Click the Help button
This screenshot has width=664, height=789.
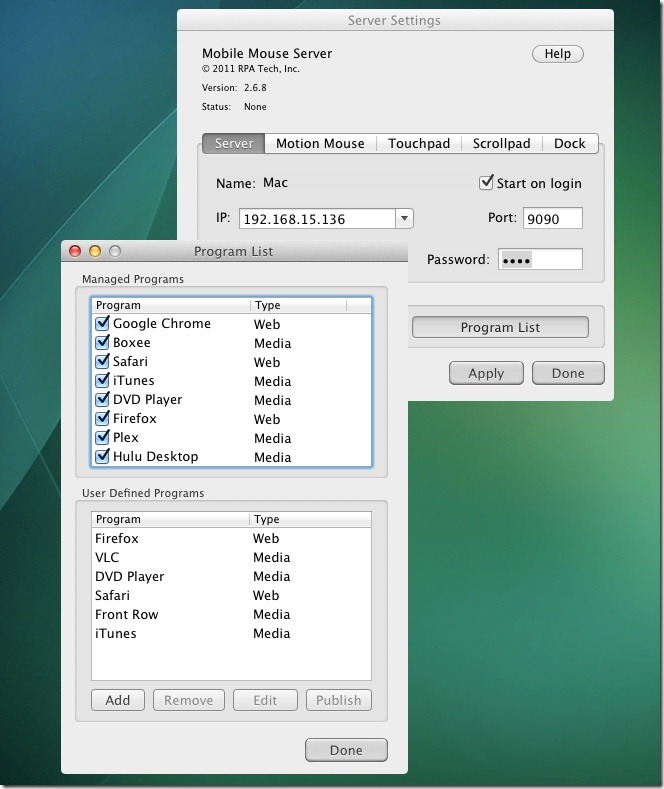(x=558, y=54)
